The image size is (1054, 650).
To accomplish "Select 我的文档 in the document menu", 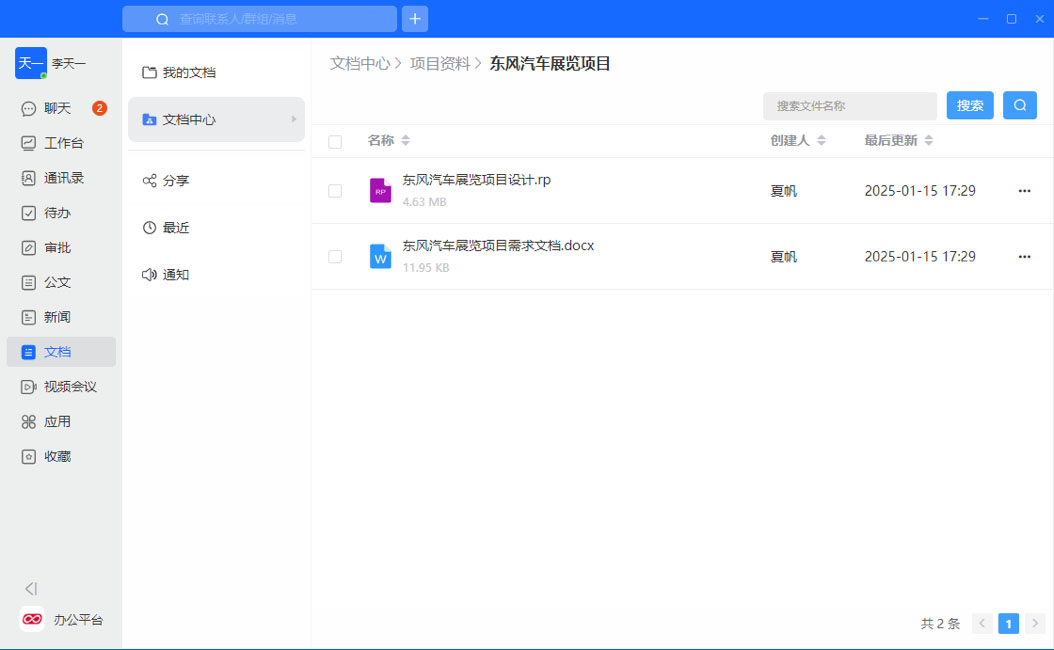I will click(188, 73).
